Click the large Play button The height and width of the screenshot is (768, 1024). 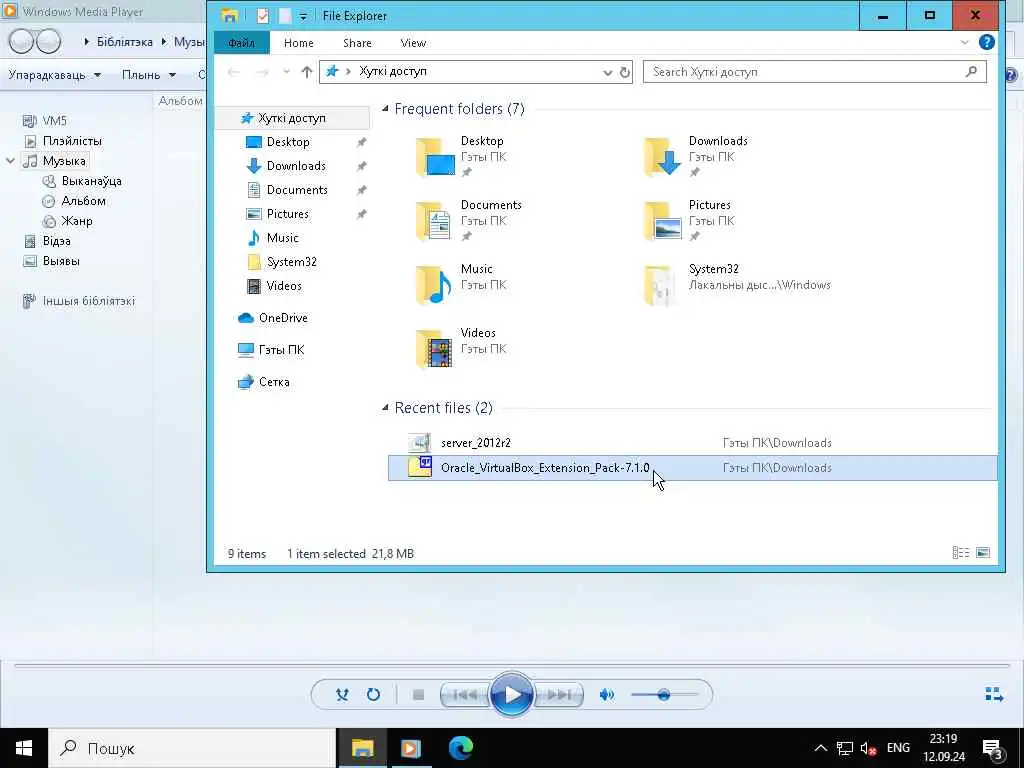(x=511, y=695)
